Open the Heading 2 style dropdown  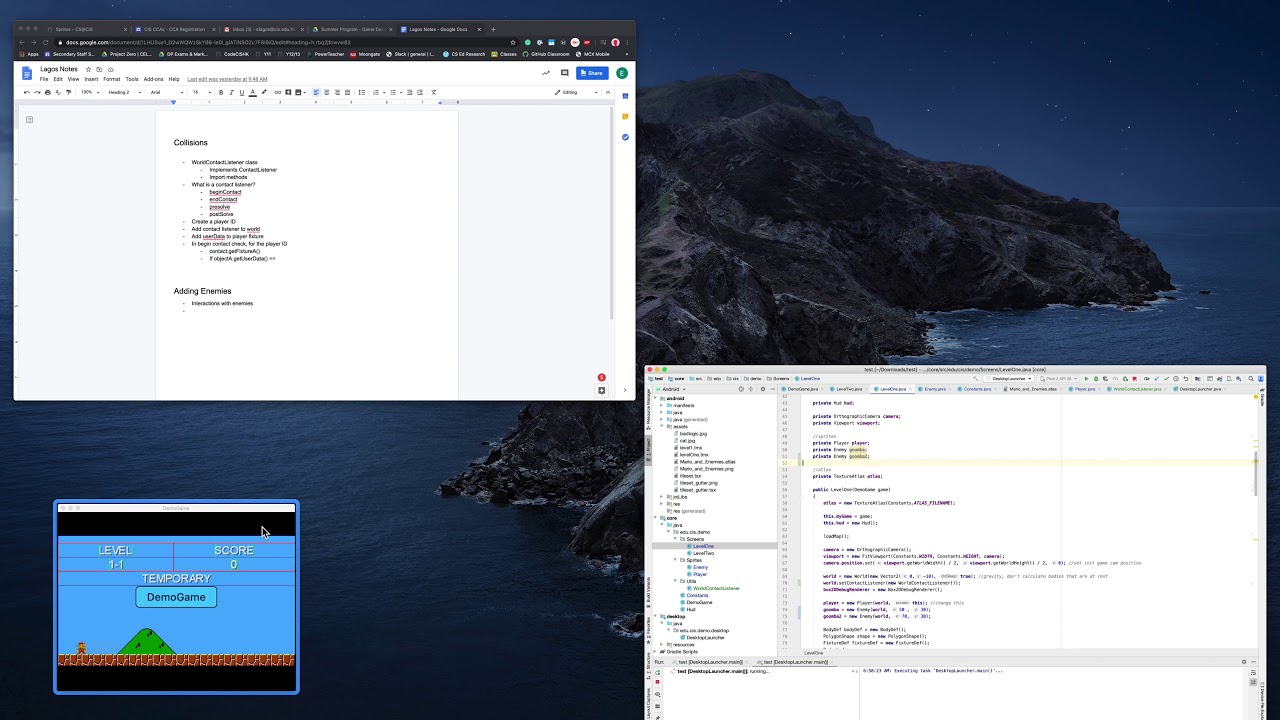click(124, 92)
